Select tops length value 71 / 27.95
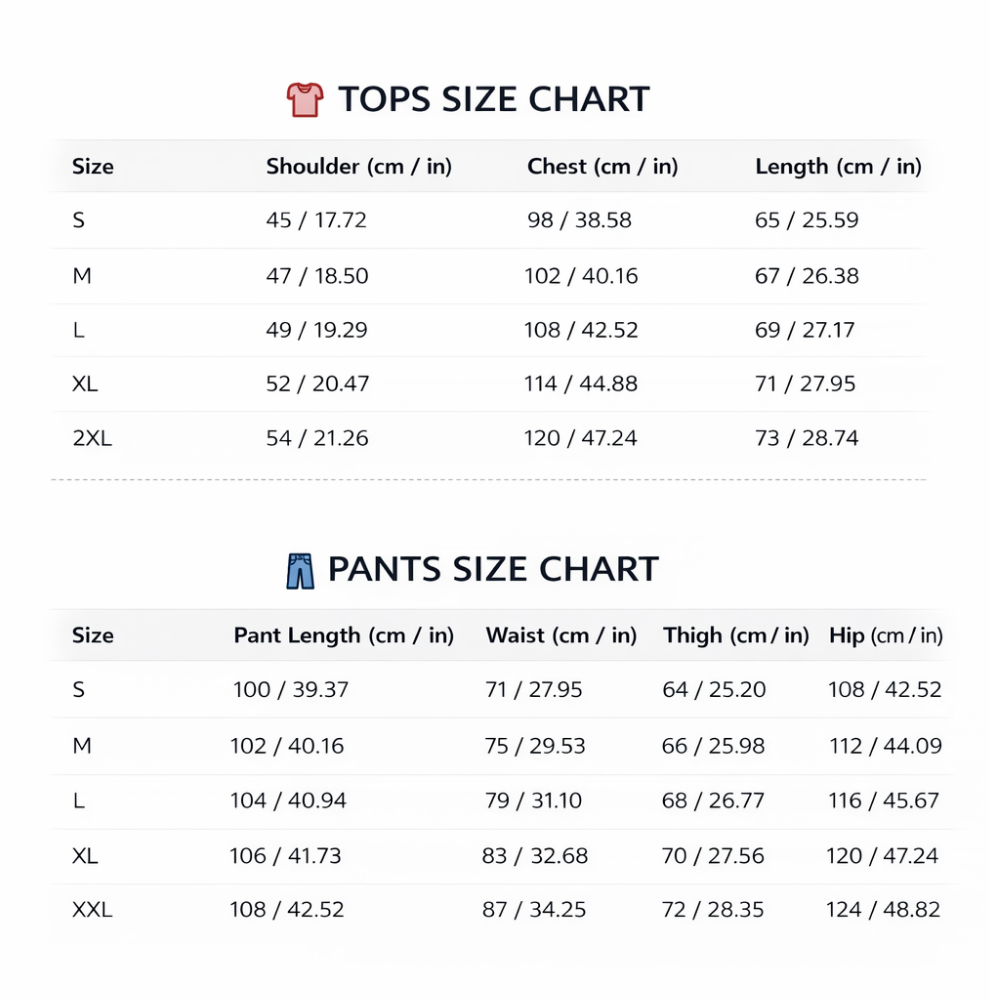This screenshot has height=1000, width=1000. point(805,384)
